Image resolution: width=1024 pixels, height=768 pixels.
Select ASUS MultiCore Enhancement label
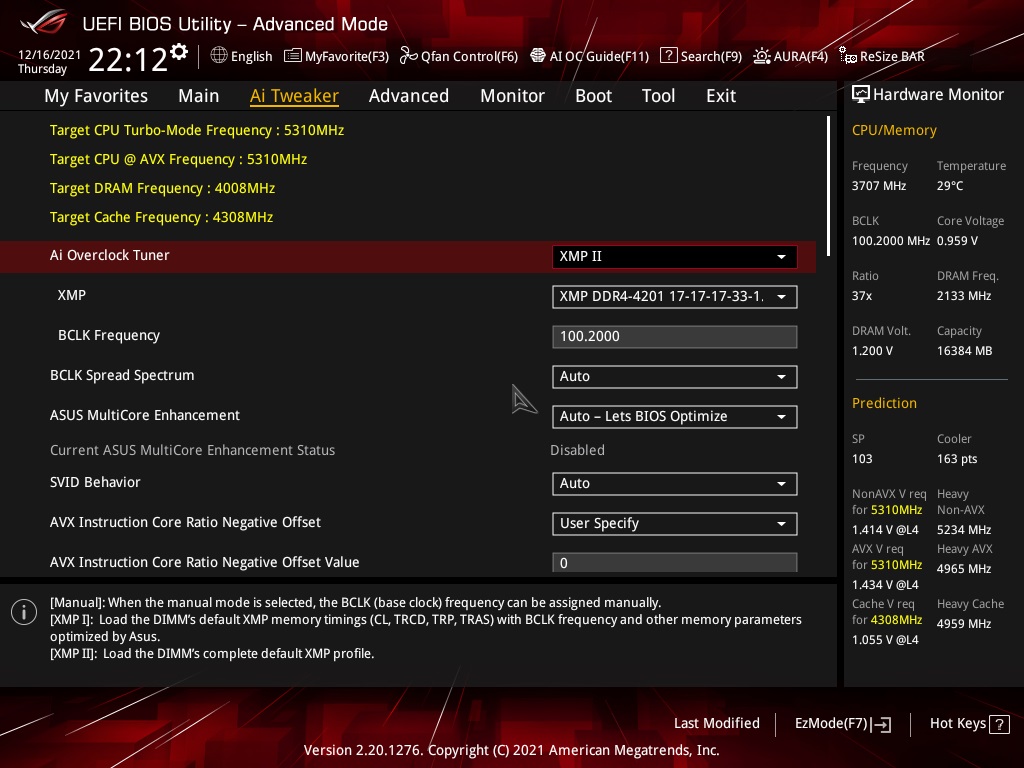(x=145, y=415)
